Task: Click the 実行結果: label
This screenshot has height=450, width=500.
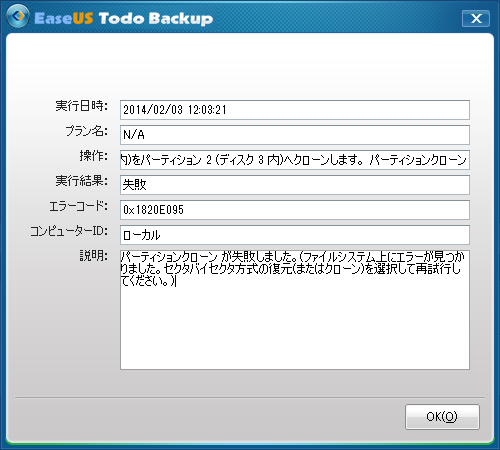Action: point(82,181)
